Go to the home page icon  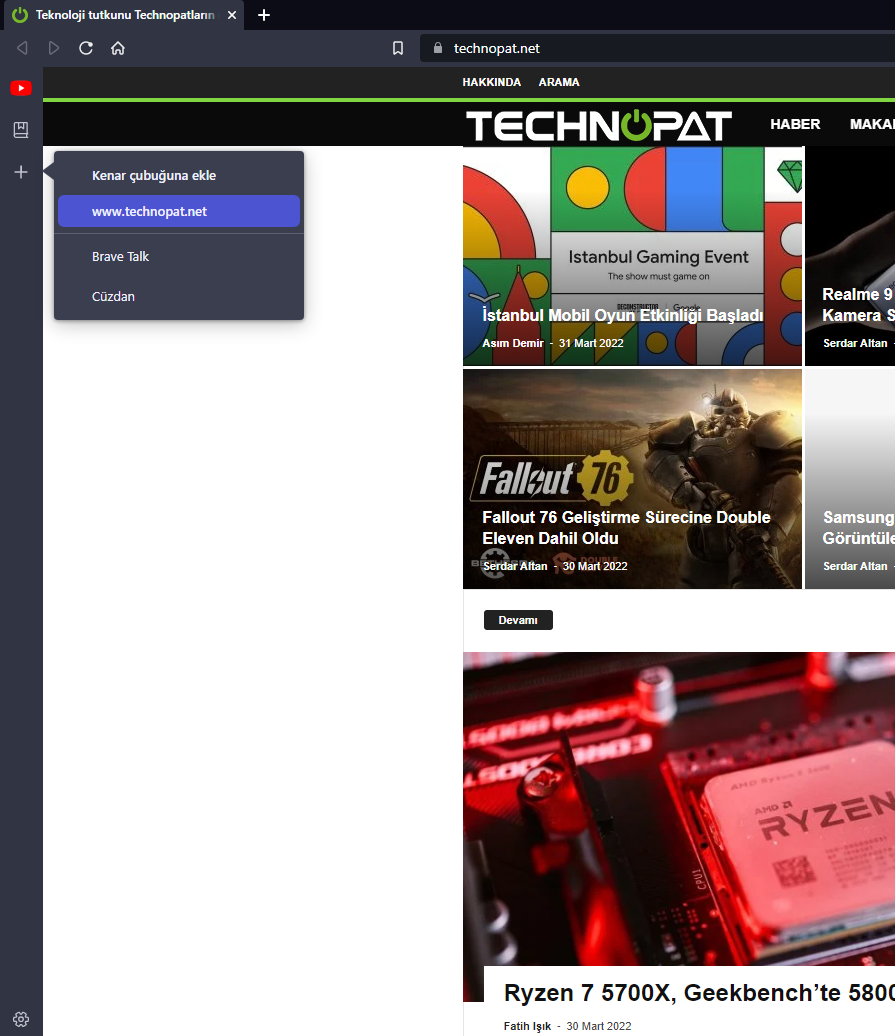118,48
